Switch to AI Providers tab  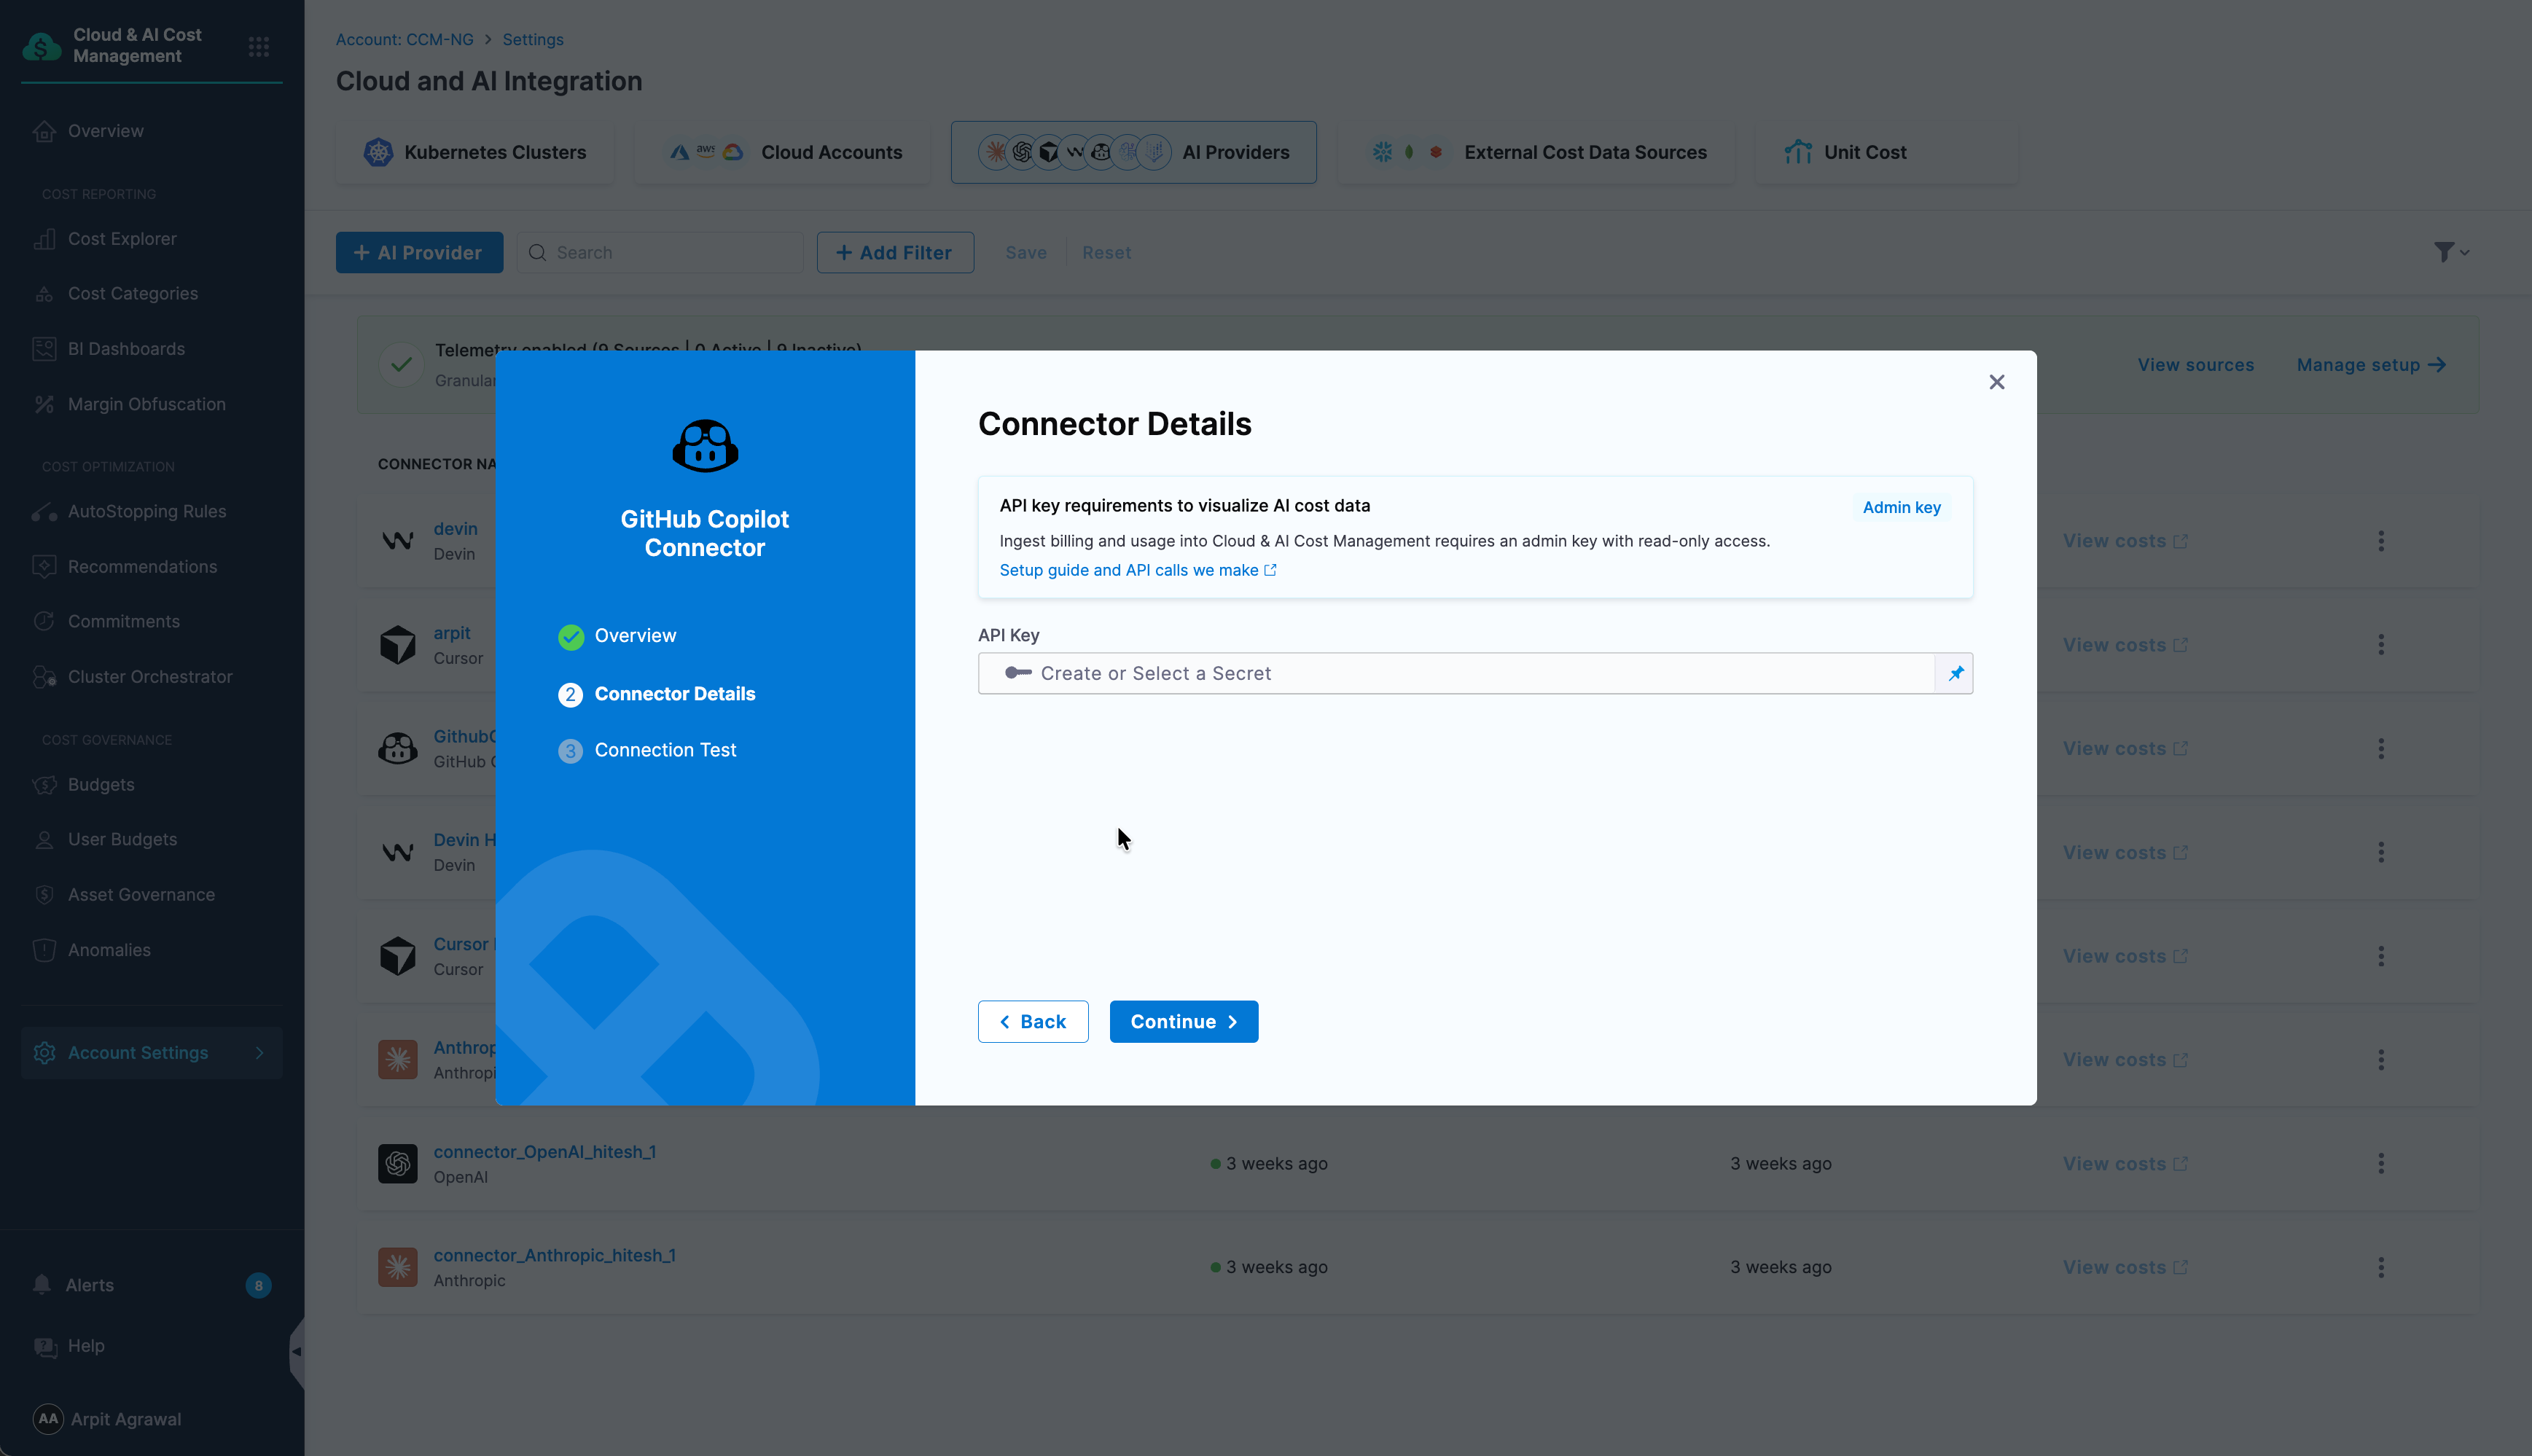point(1133,152)
